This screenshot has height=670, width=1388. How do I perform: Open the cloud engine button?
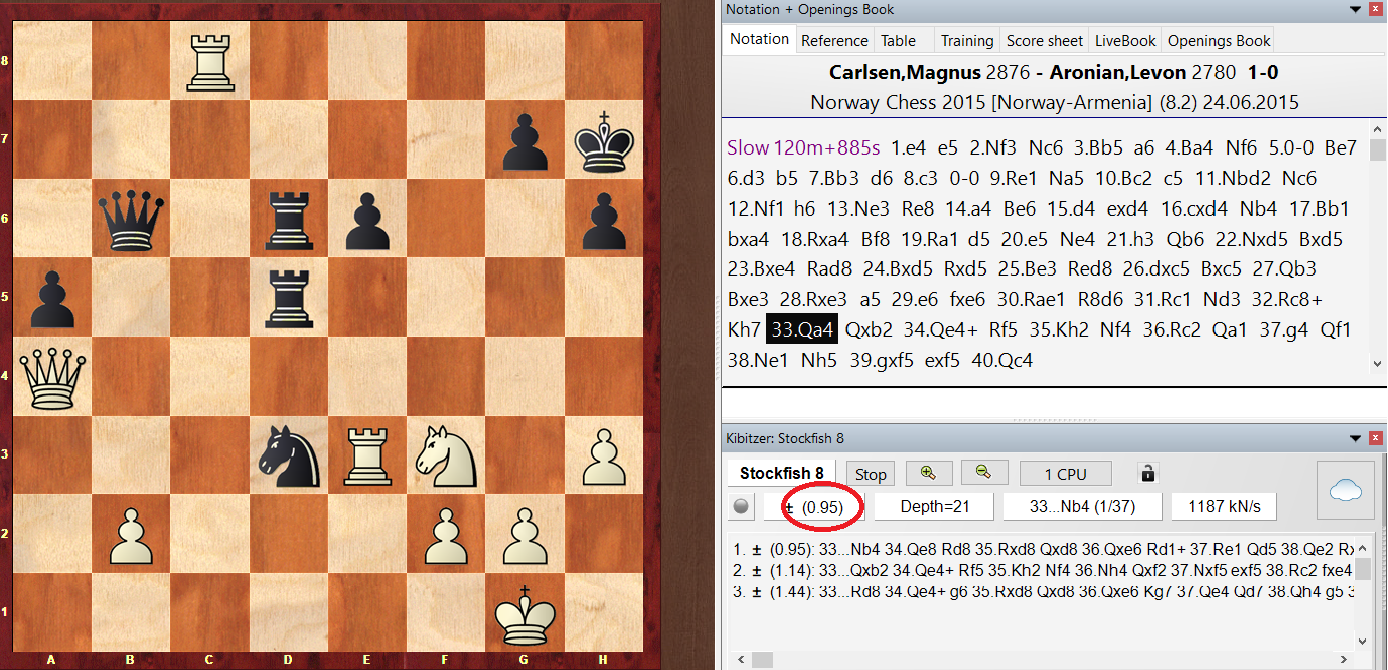click(1347, 490)
